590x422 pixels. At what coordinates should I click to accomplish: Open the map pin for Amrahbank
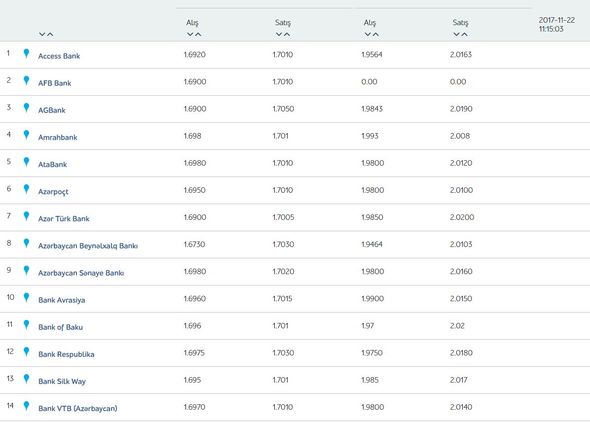(x=26, y=135)
